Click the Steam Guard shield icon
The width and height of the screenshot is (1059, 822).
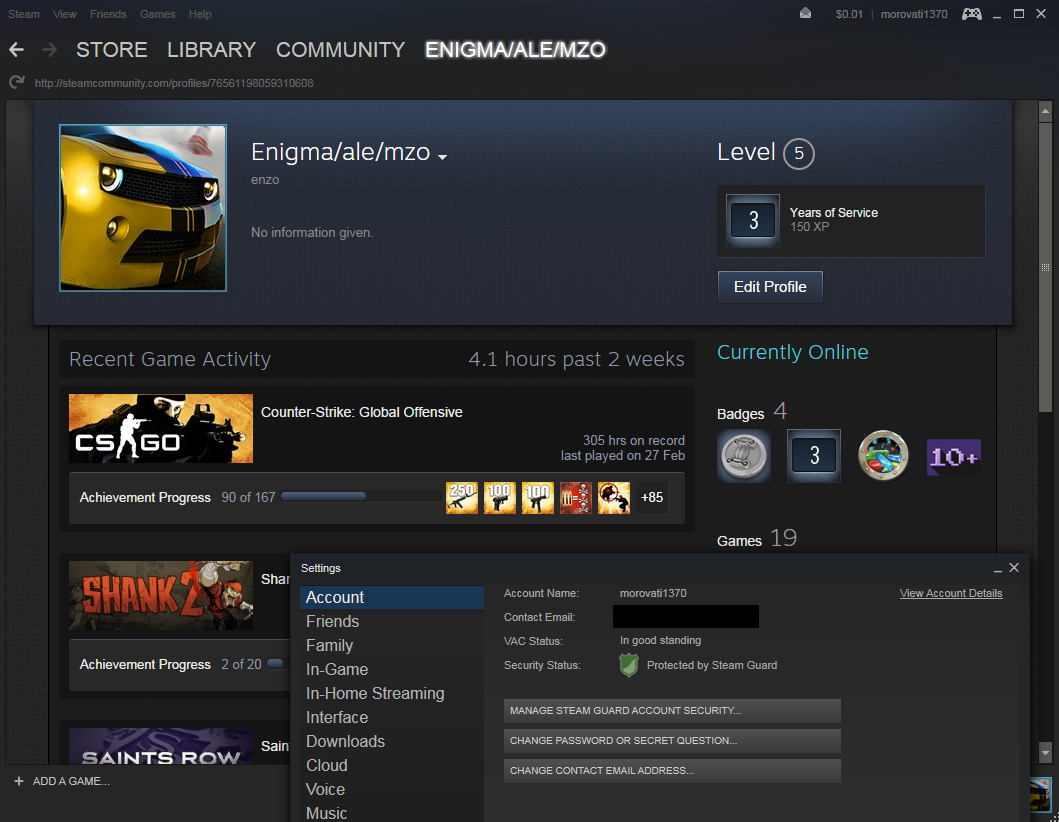[629, 665]
